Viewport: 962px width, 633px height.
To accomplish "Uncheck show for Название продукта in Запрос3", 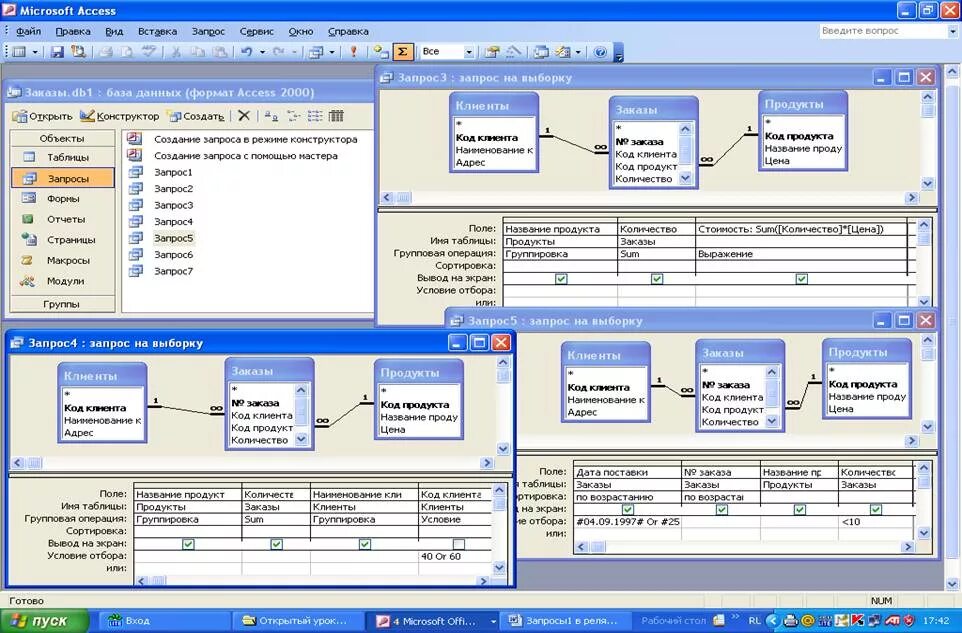I will pos(561,279).
